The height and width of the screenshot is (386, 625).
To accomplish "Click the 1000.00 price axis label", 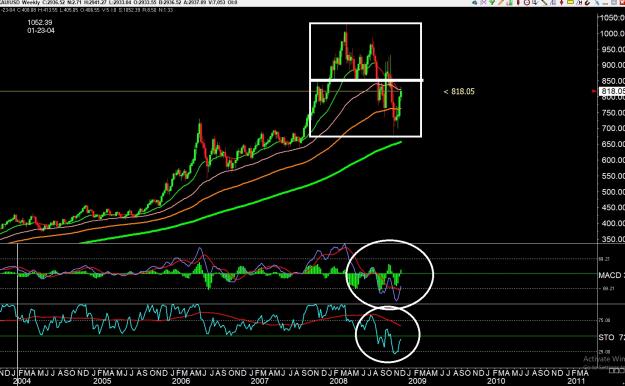I will (x=612, y=33).
